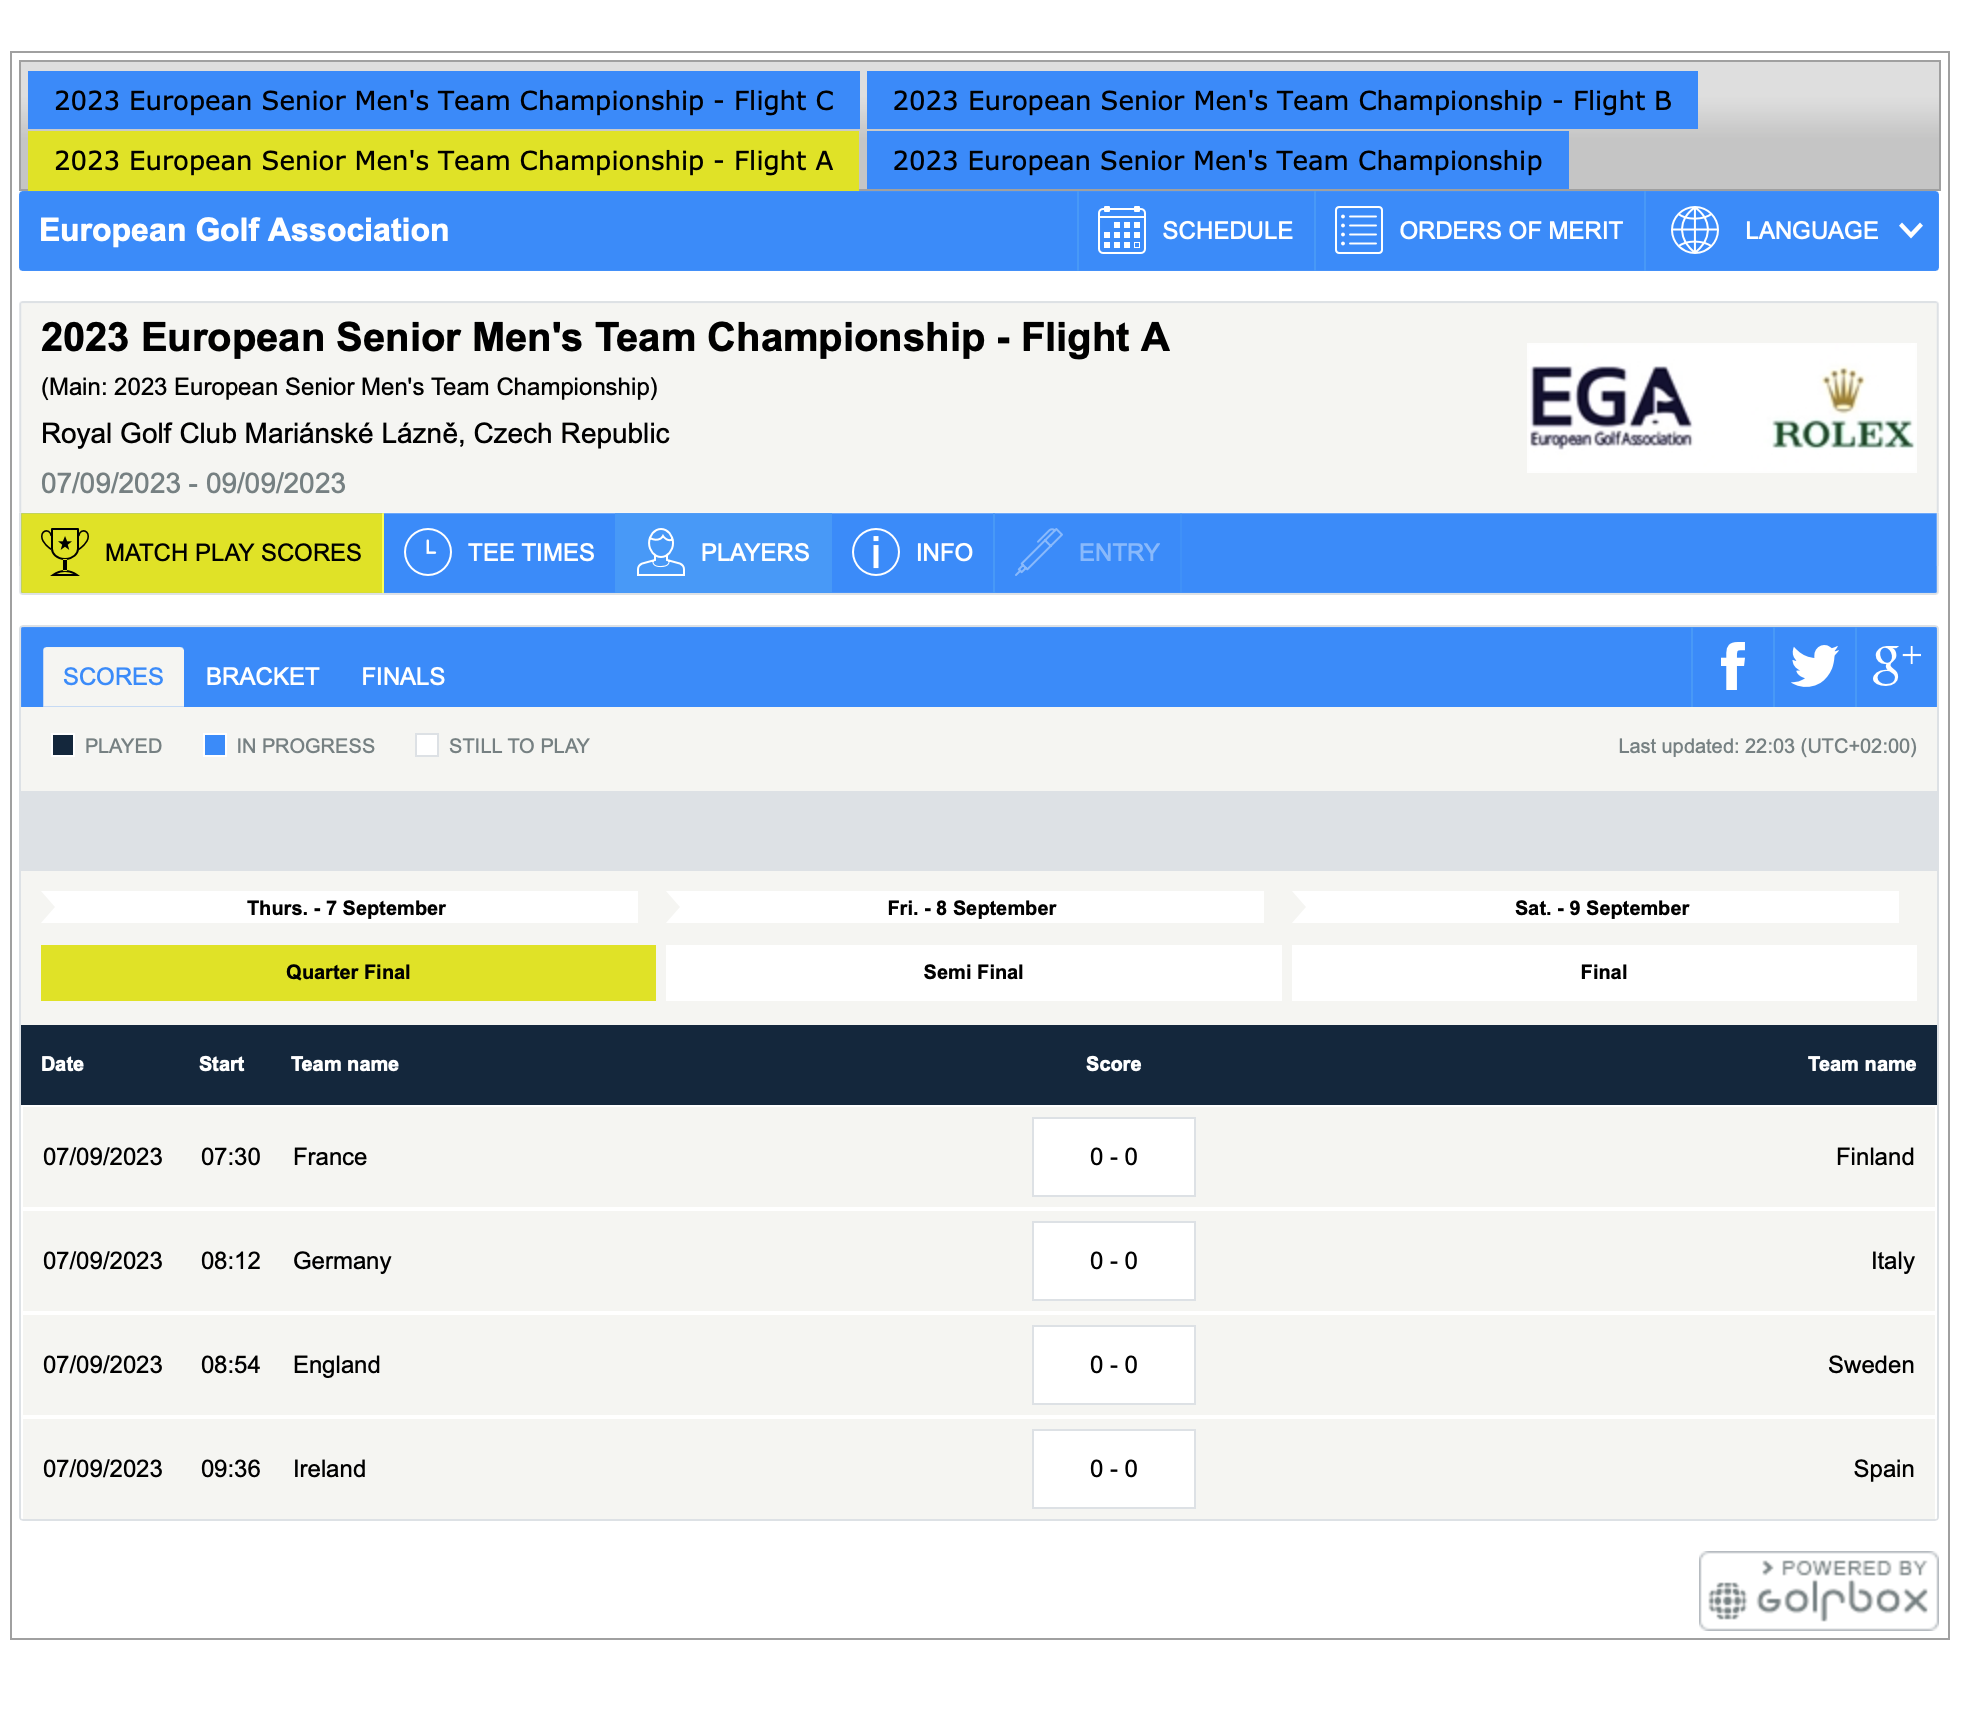
Task: Open the Flight B championship tab
Action: pyautogui.click(x=1282, y=100)
